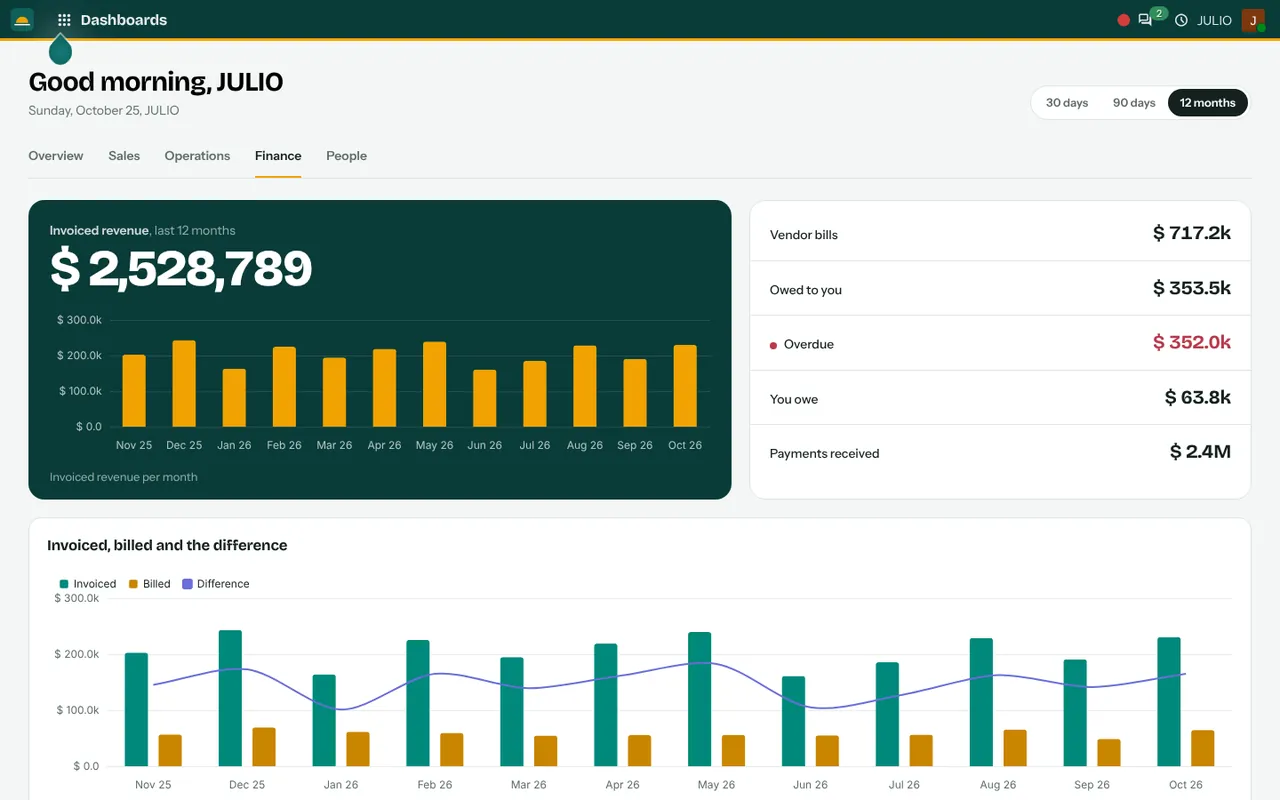Click the $ 2.4M value
This screenshot has width=1280, height=800.
pyautogui.click(x=1200, y=452)
